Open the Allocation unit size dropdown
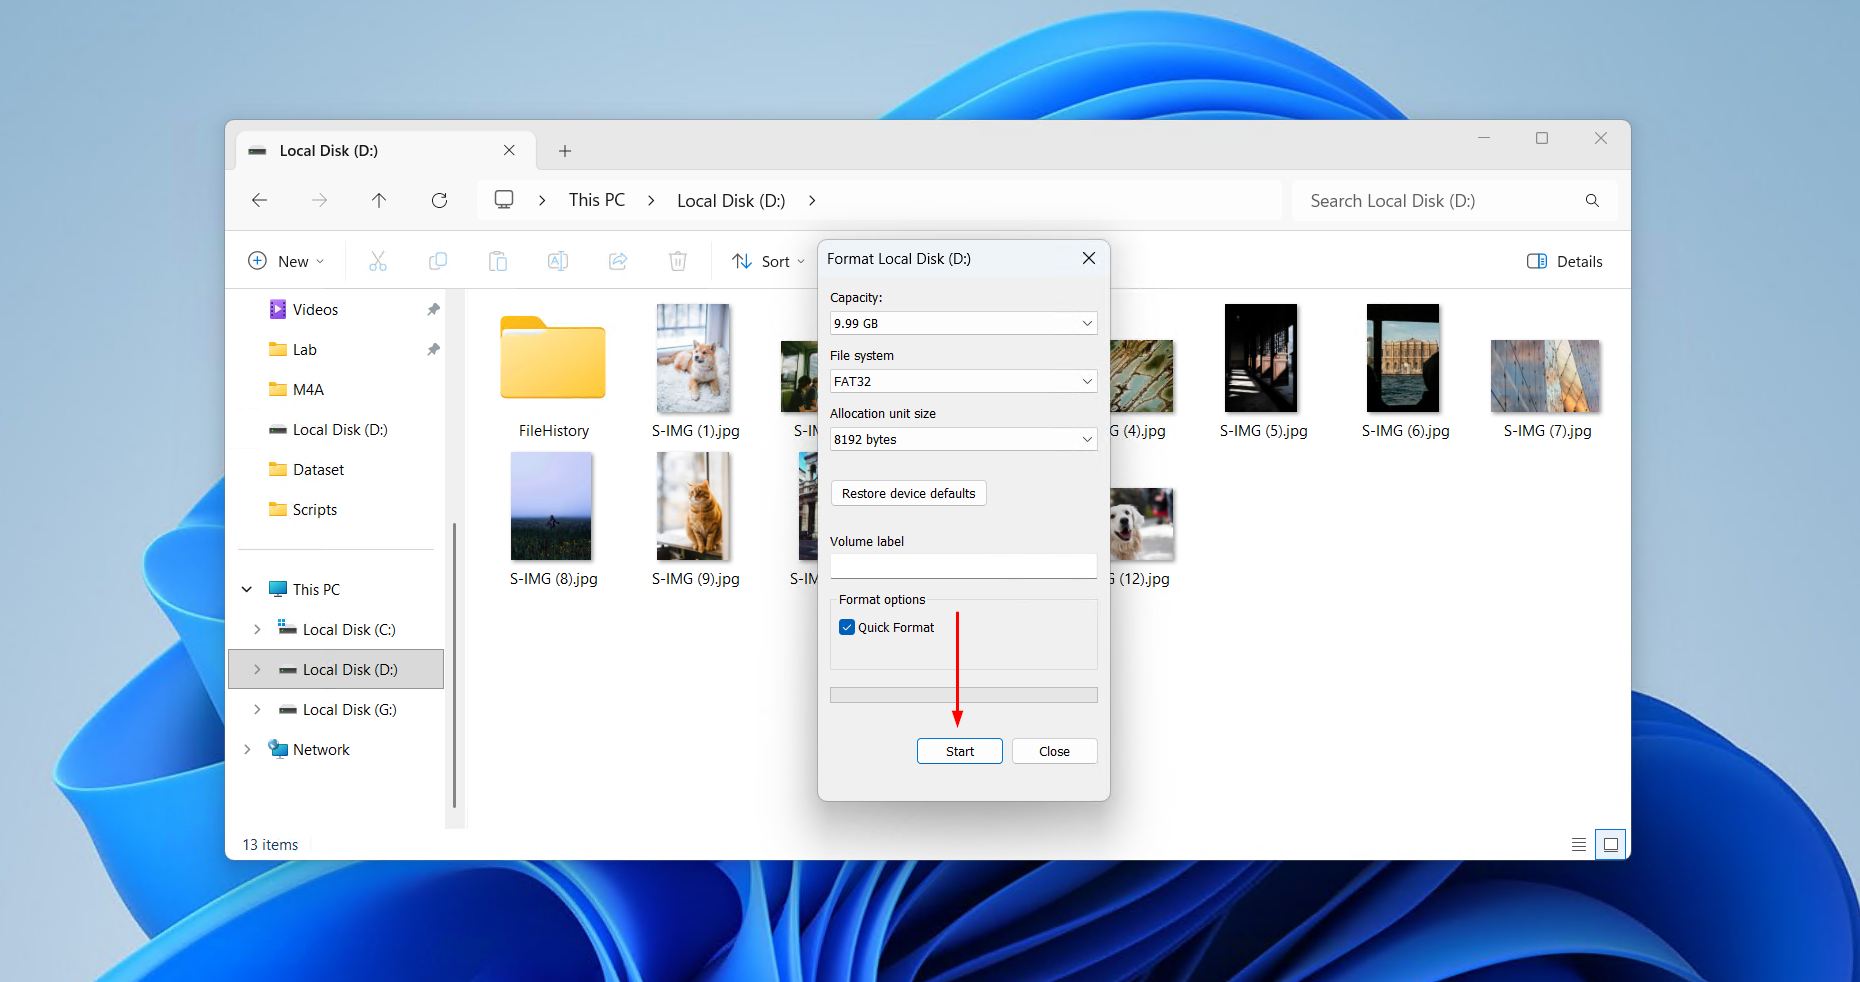Viewport: 1860px width, 982px height. (x=963, y=439)
